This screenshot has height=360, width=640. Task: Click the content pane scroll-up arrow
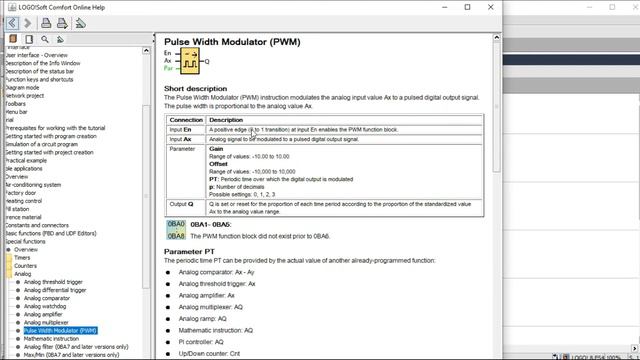pos(496,38)
